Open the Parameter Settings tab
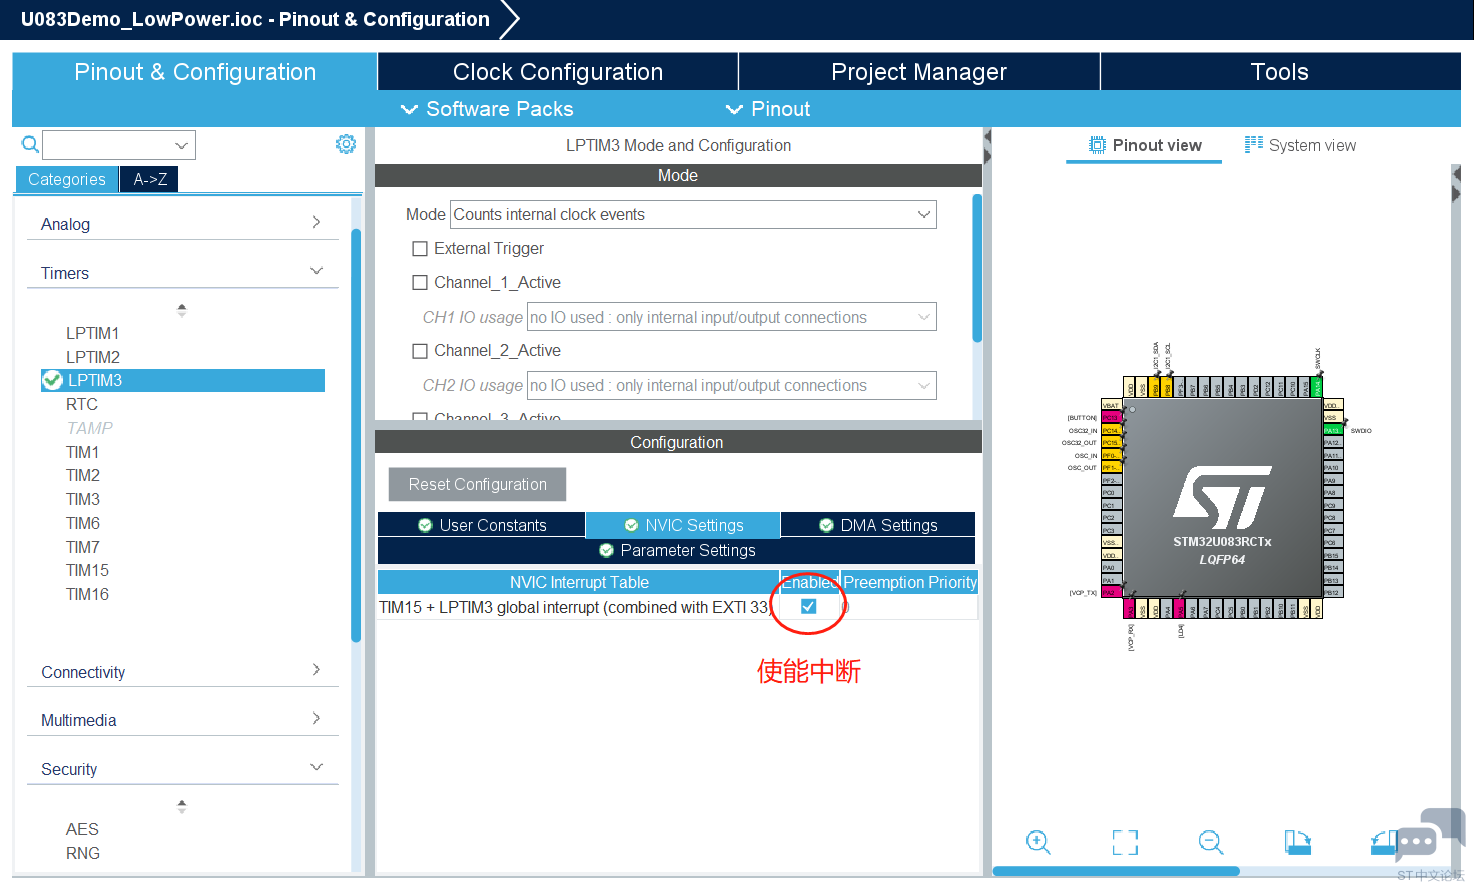The image size is (1474, 891). pos(677,550)
